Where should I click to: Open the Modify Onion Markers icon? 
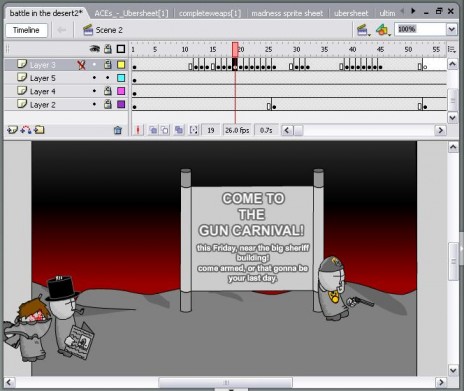[x=193, y=130]
